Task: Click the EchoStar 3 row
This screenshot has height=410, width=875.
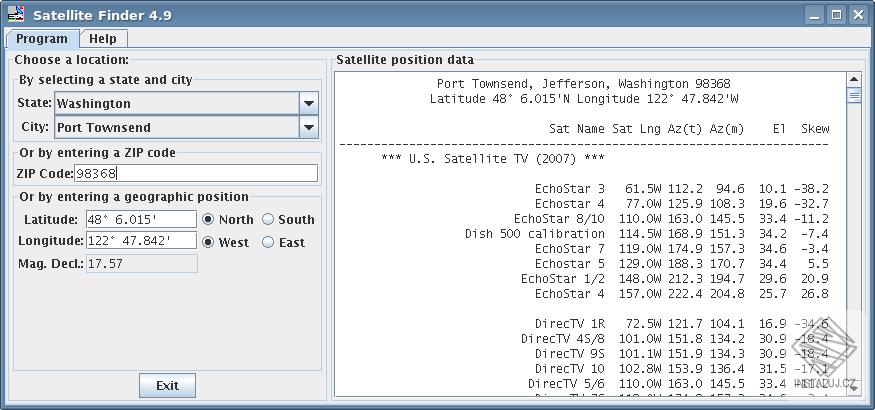Action: pyautogui.click(x=682, y=189)
